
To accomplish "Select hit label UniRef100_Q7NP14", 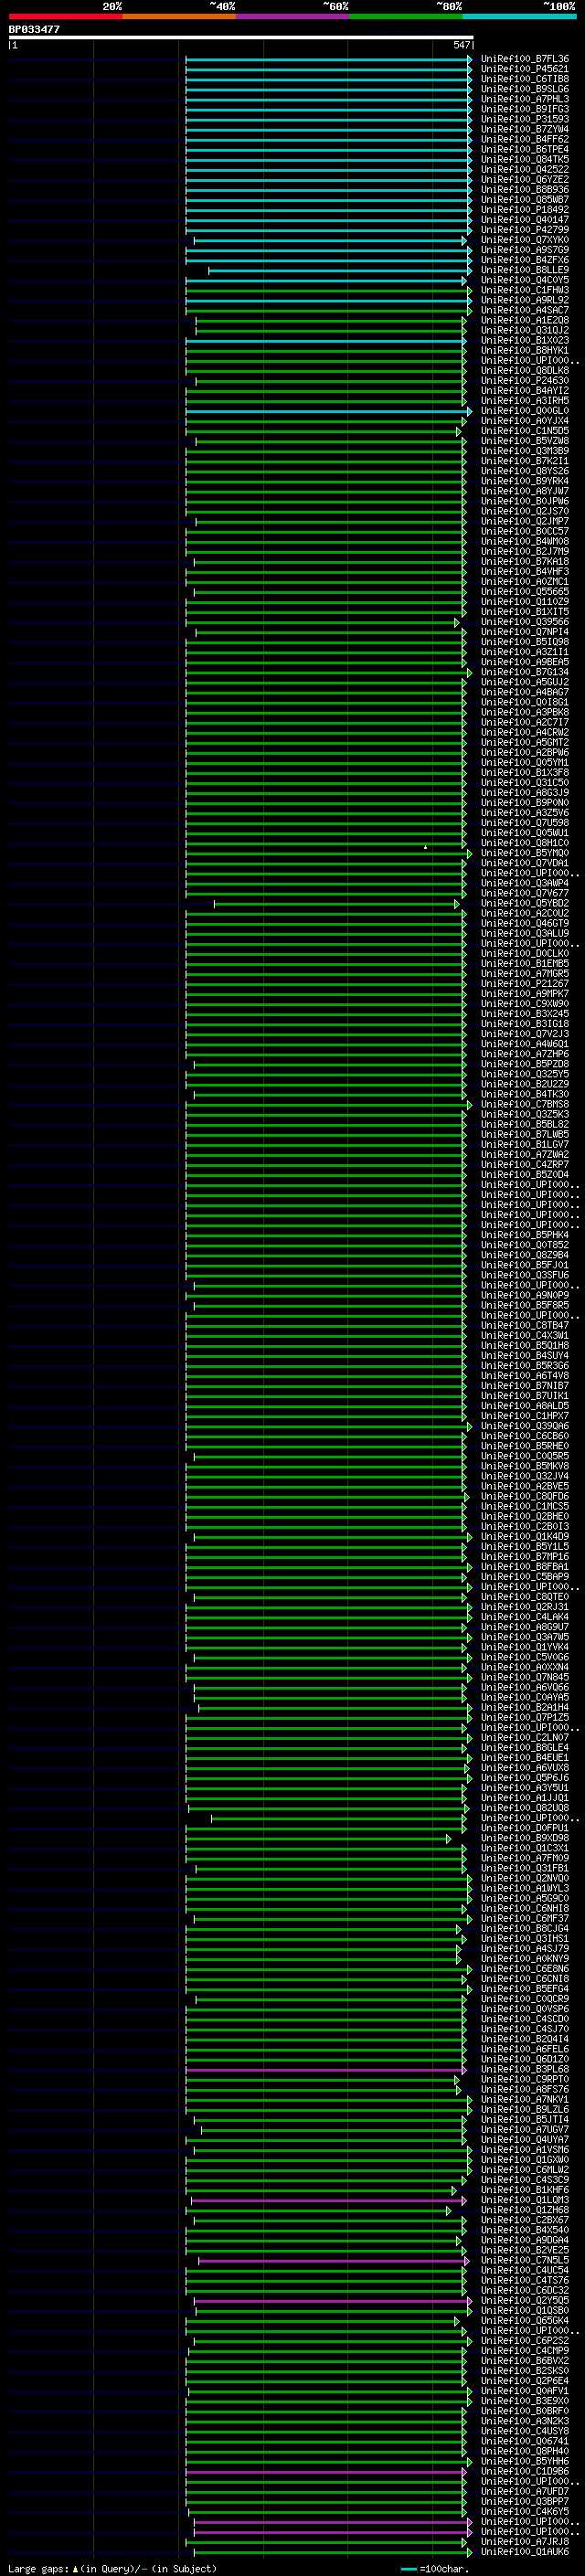I will pos(525,632).
